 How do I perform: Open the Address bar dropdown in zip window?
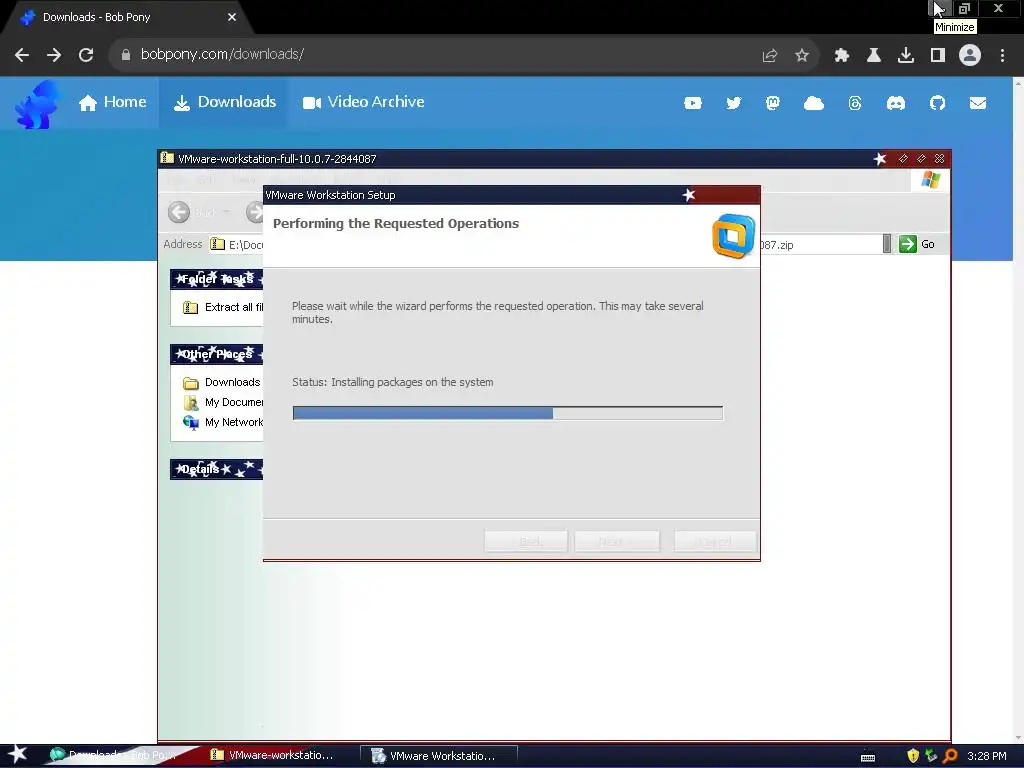[x=887, y=244]
